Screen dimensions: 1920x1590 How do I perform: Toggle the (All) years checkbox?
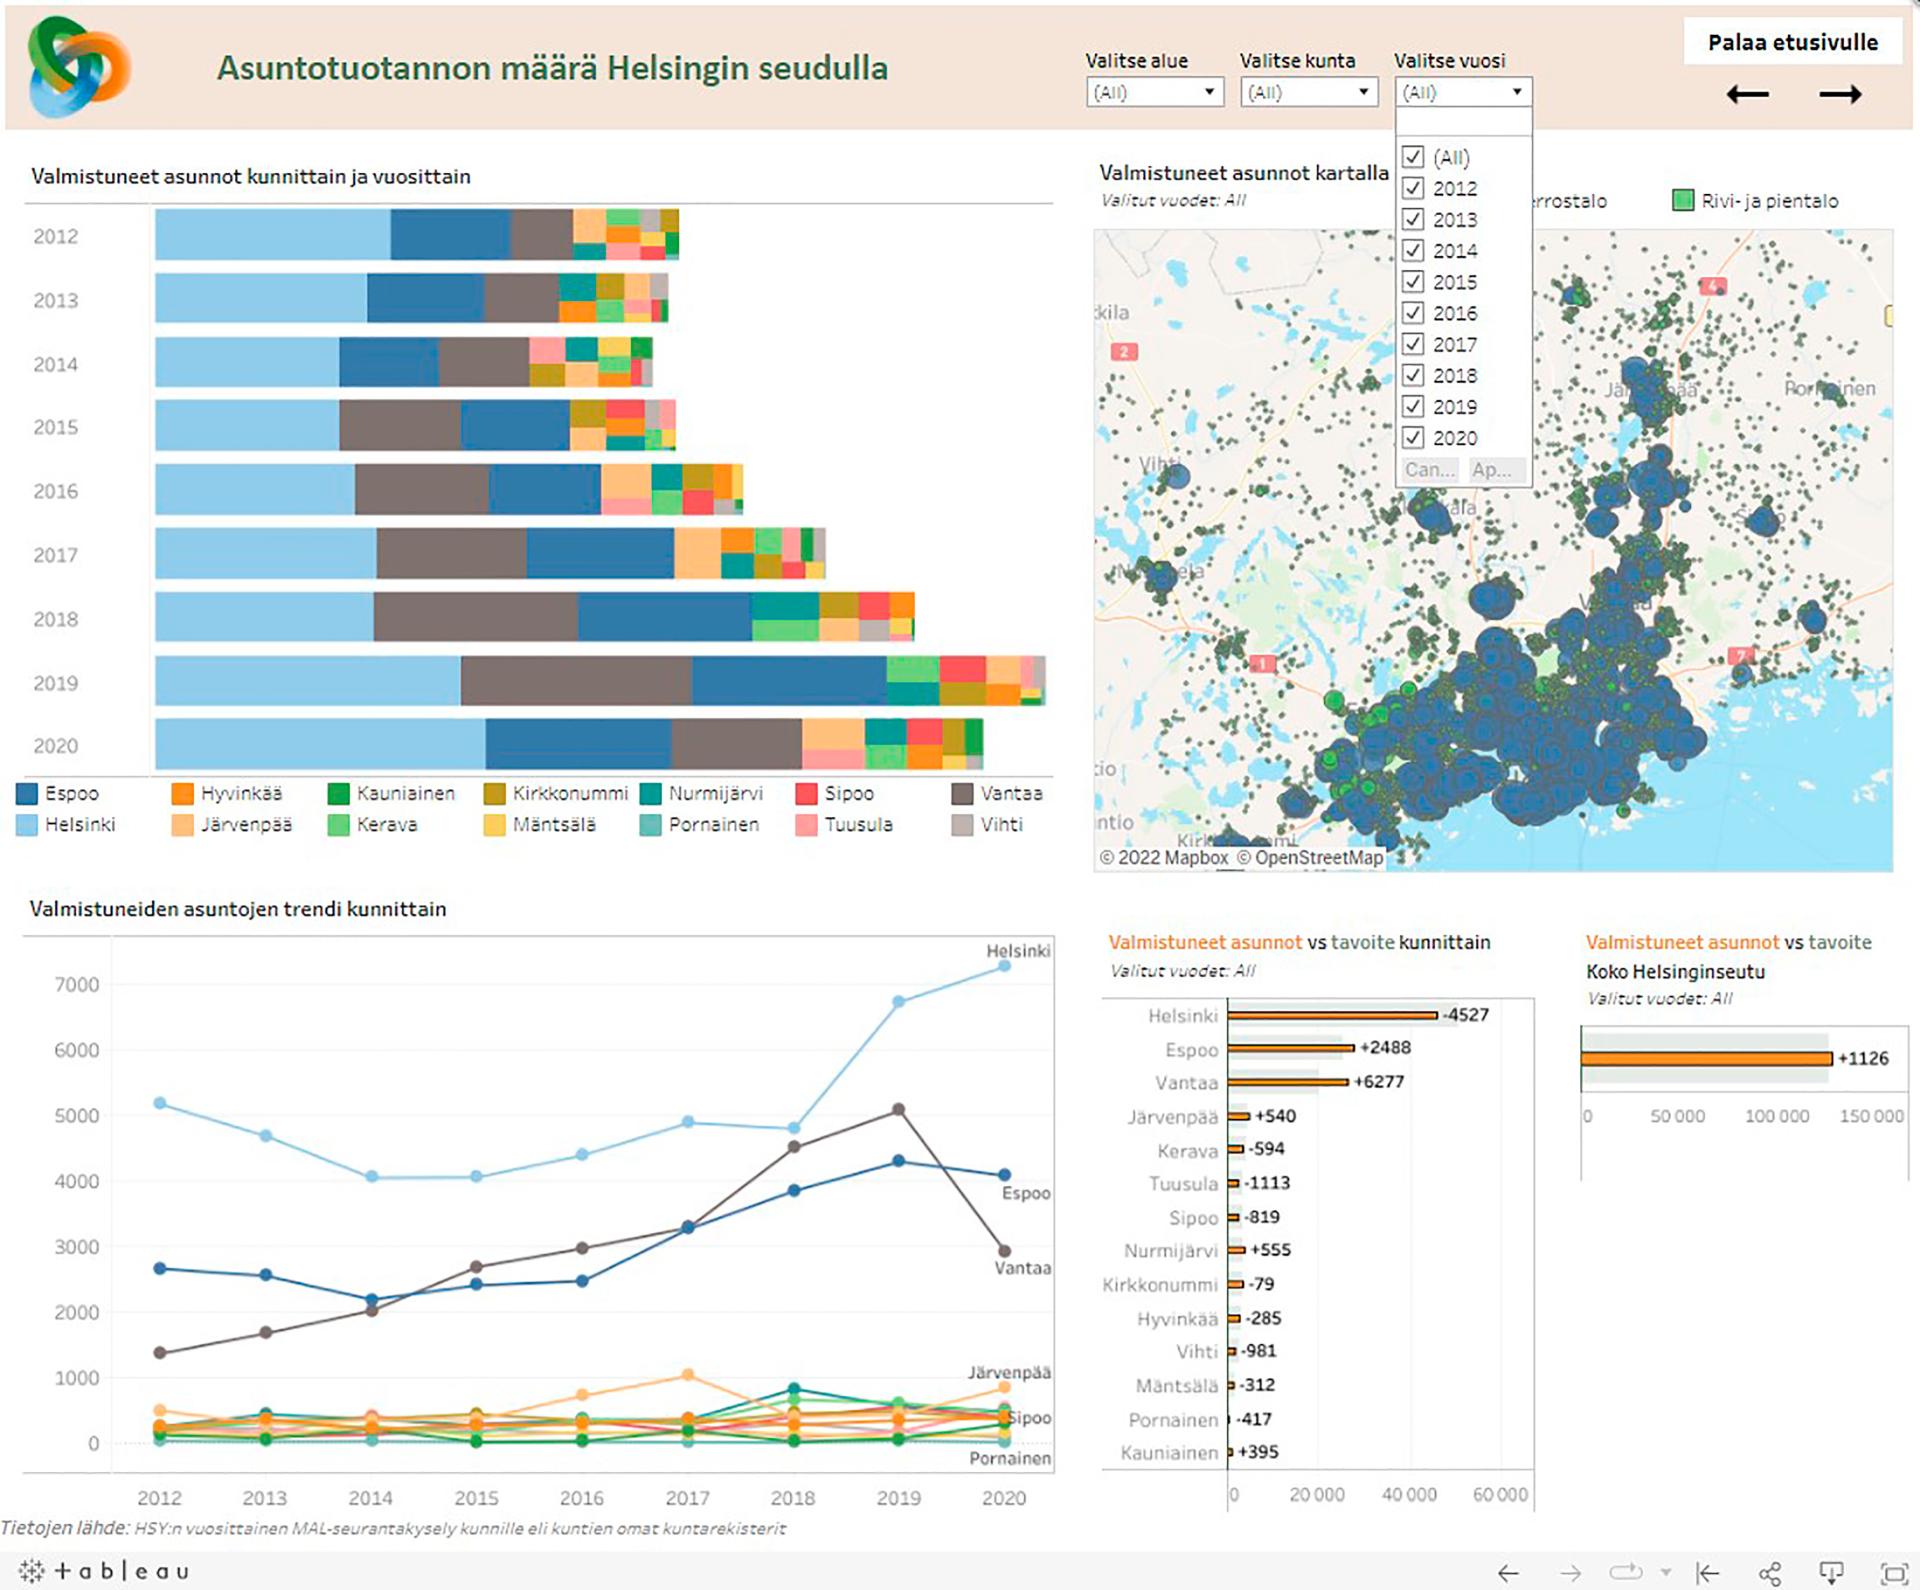(x=1413, y=157)
